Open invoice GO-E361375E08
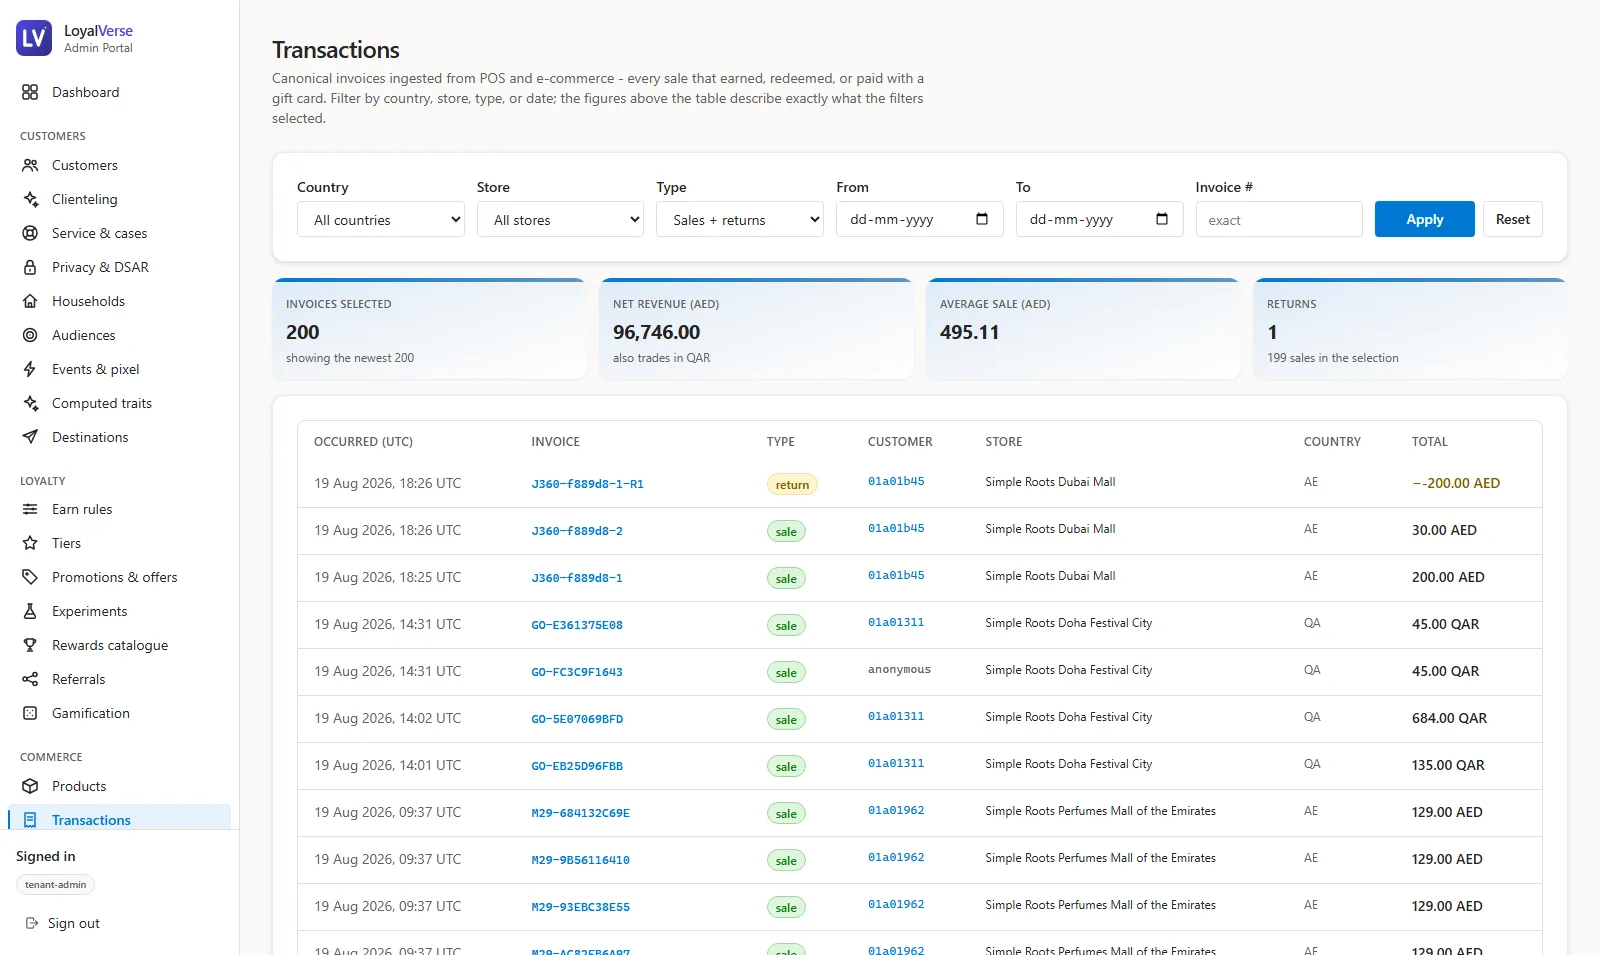 pyautogui.click(x=577, y=625)
